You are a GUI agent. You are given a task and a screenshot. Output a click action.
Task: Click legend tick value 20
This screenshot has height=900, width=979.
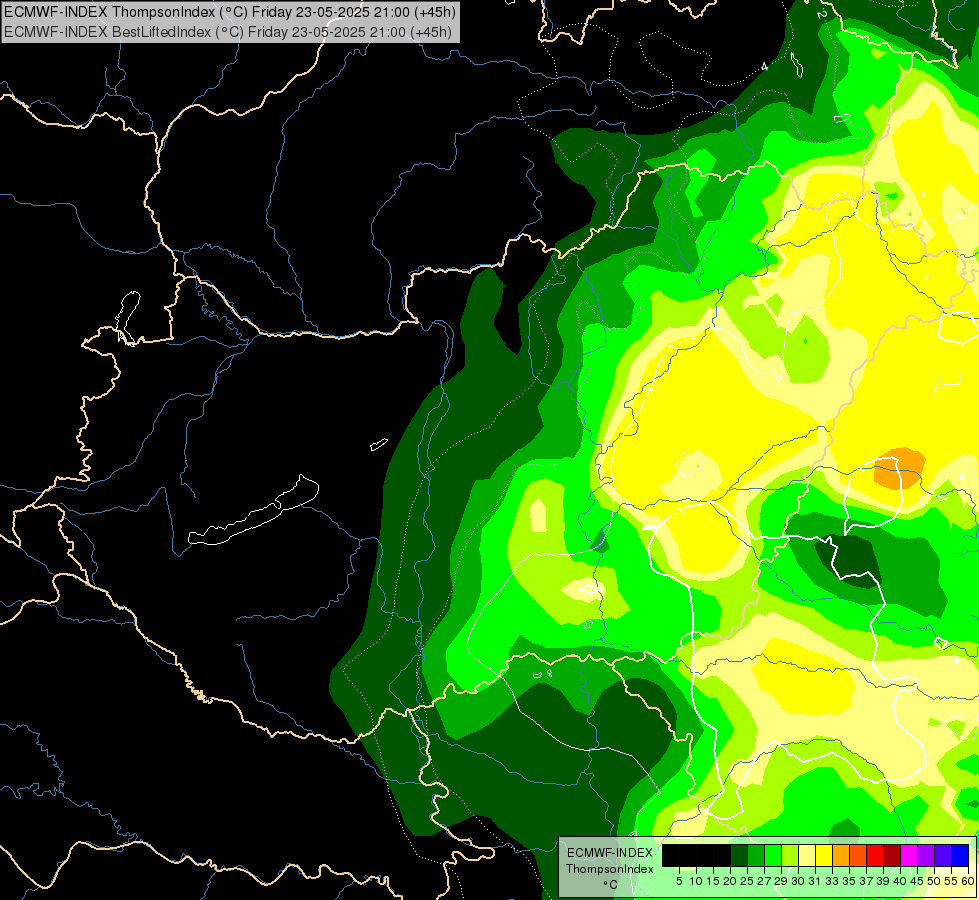730,881
